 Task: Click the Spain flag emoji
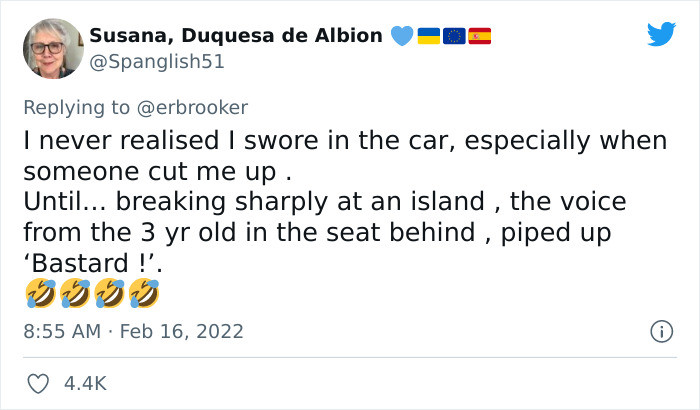click(480, 36)
